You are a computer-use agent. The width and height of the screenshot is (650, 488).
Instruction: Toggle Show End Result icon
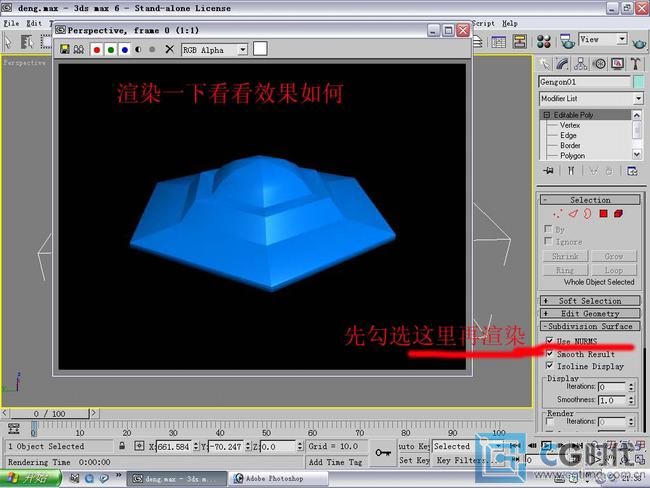571,171
